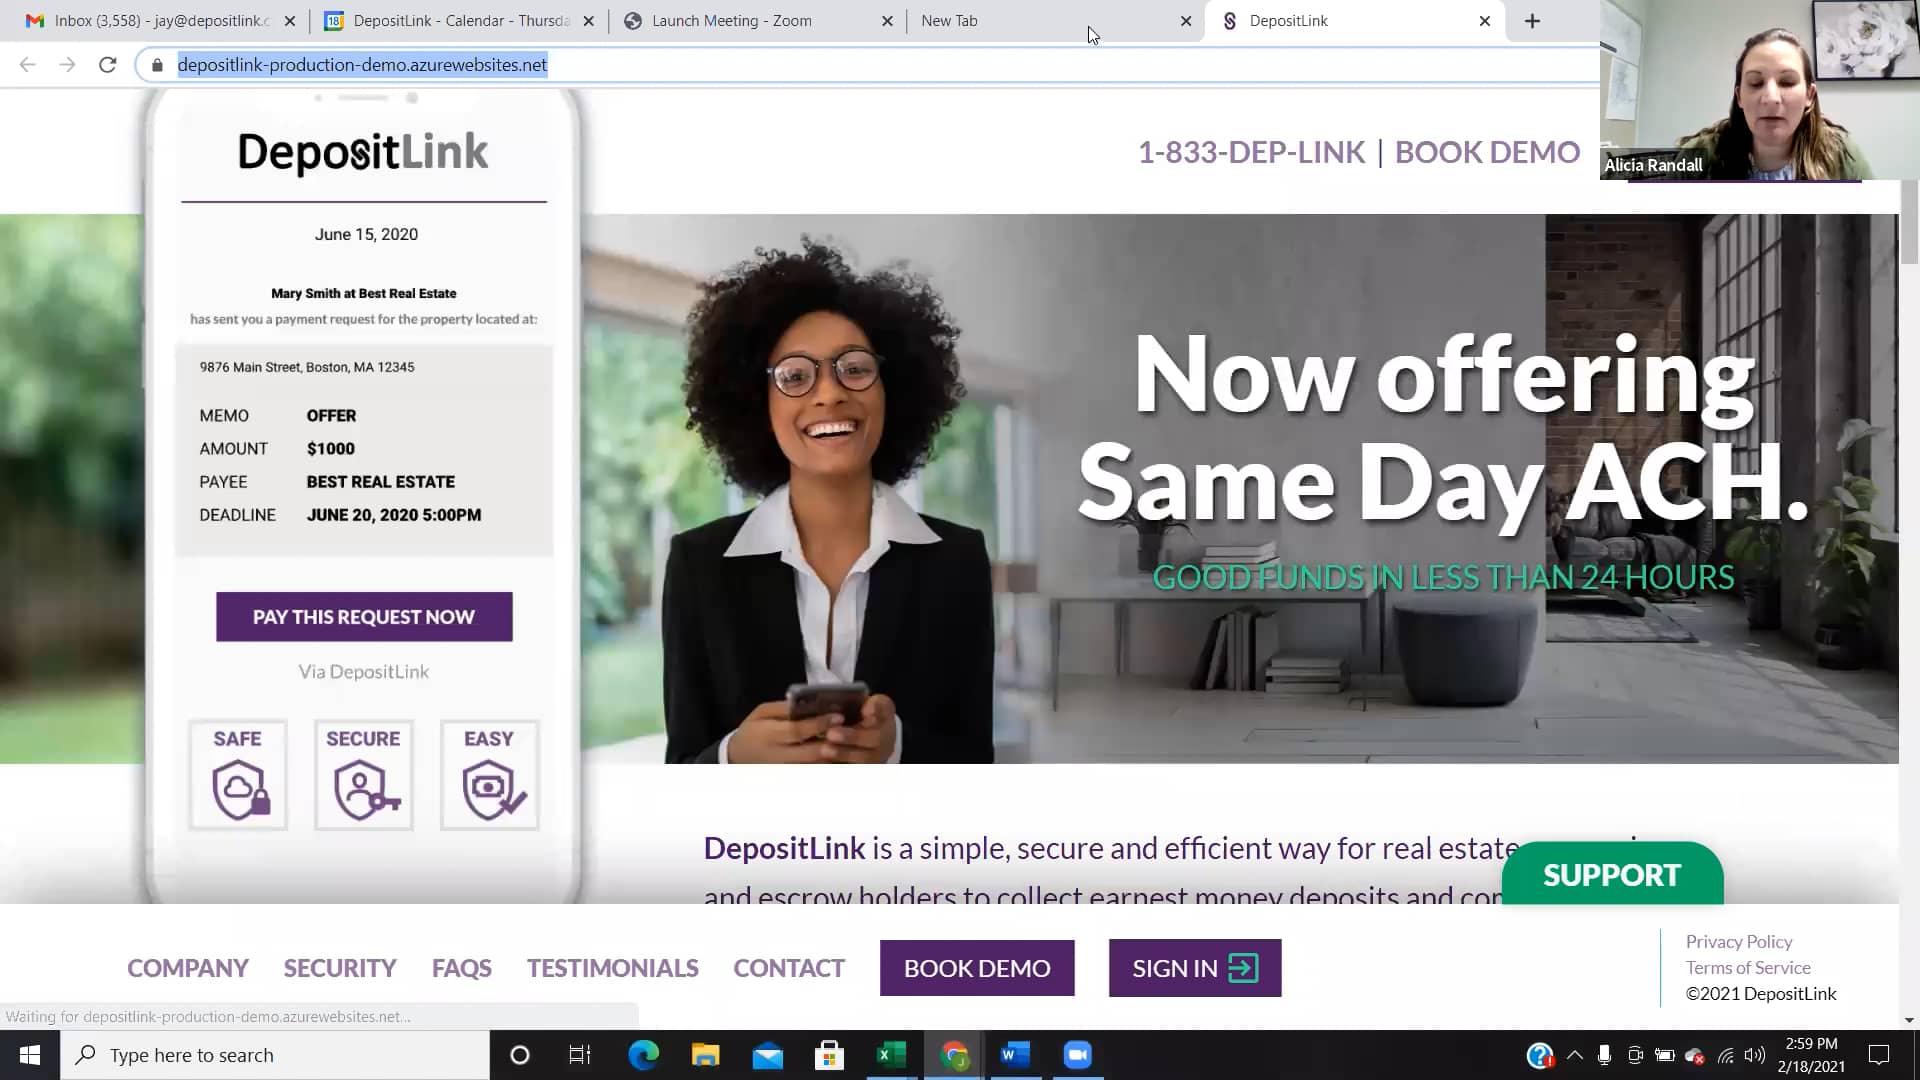
Task: Open the TESTIMONIALS menu item
Action: point(611,967)
